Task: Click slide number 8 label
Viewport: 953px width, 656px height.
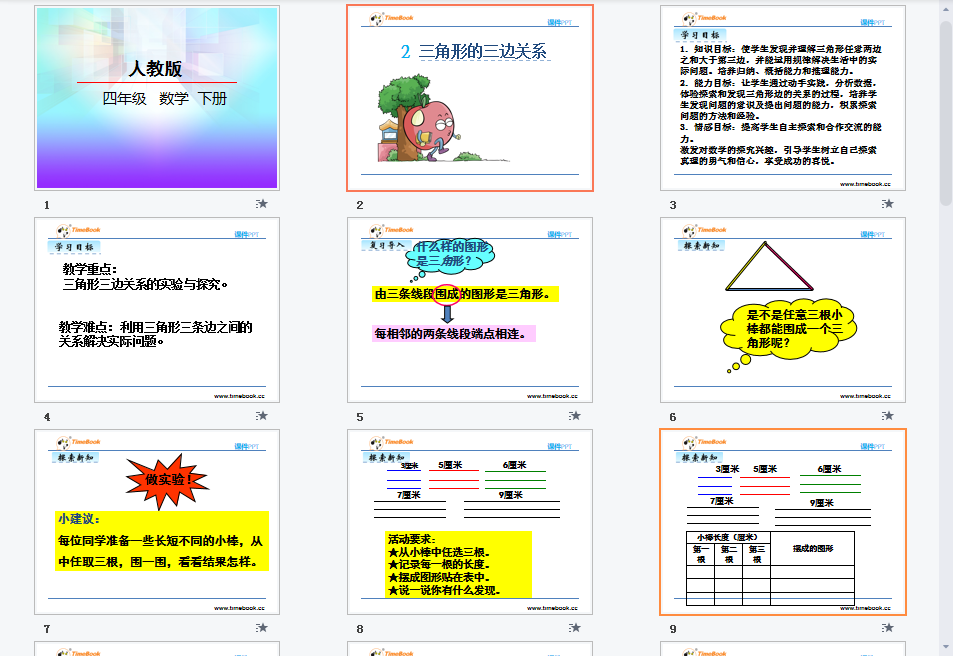Action: [360, 629]
